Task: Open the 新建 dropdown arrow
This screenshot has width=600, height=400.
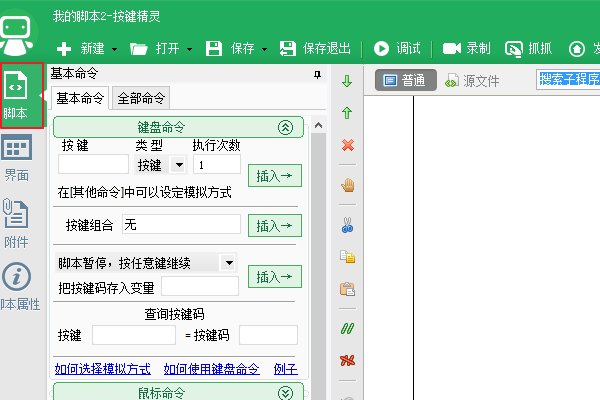Action: [114, 49]
